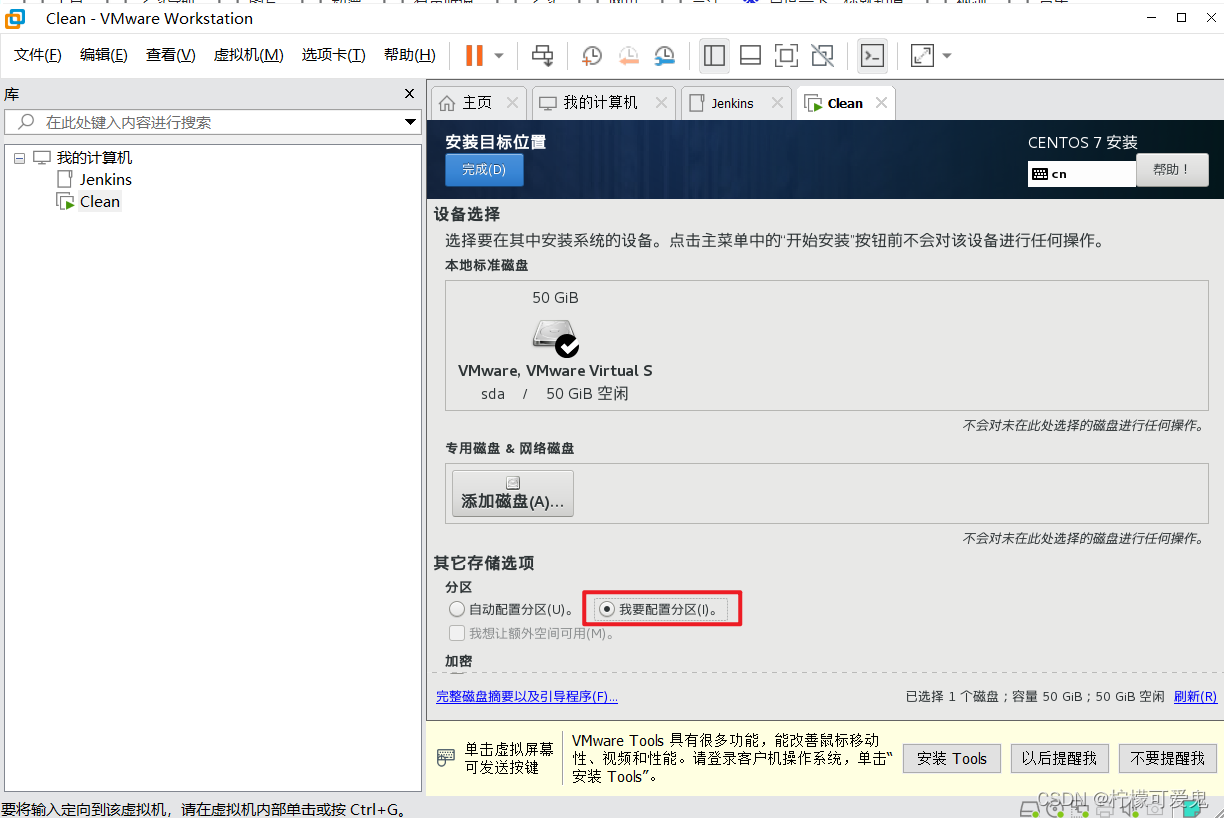The height and width of the screenshot is (818, 1224).
Task: Click the 不要提醒我 button
Action: tap(1168, 758)
